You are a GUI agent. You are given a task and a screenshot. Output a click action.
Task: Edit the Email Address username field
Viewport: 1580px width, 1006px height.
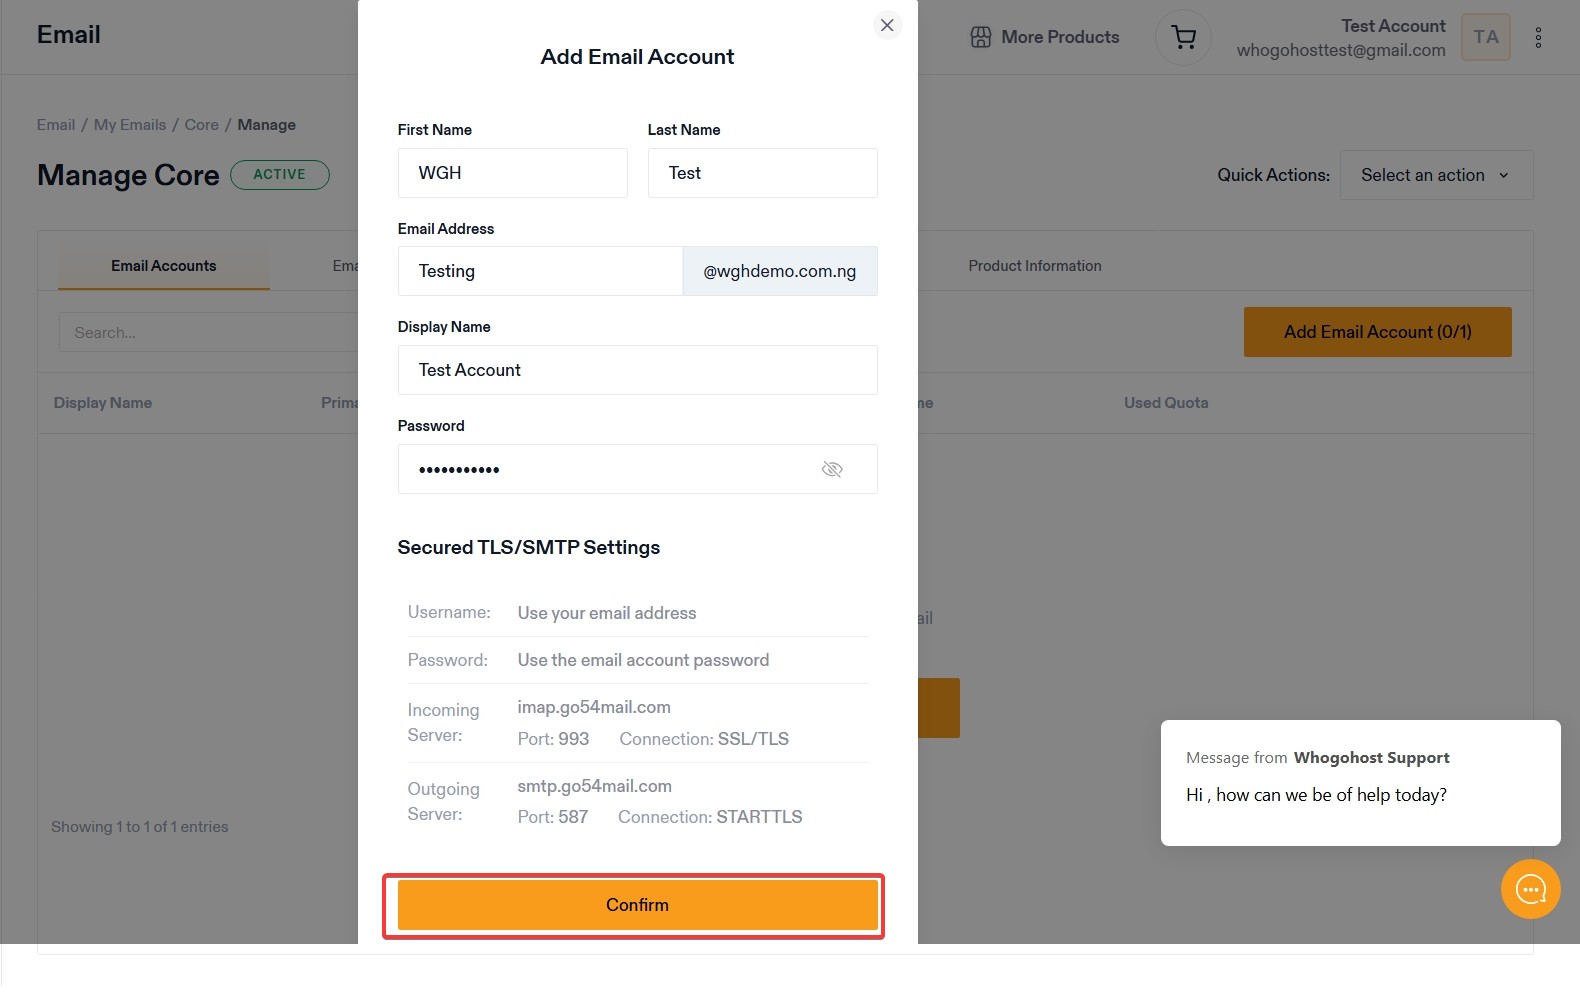coord(540,271)
